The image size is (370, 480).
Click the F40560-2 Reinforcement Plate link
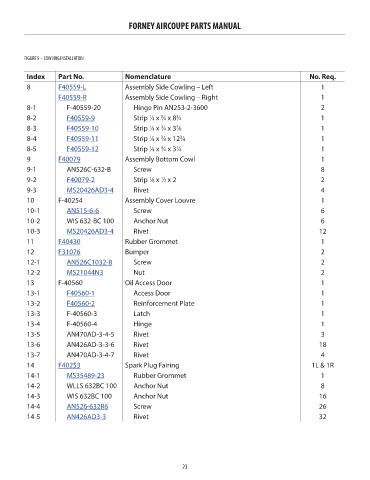(x=81, y=304)
